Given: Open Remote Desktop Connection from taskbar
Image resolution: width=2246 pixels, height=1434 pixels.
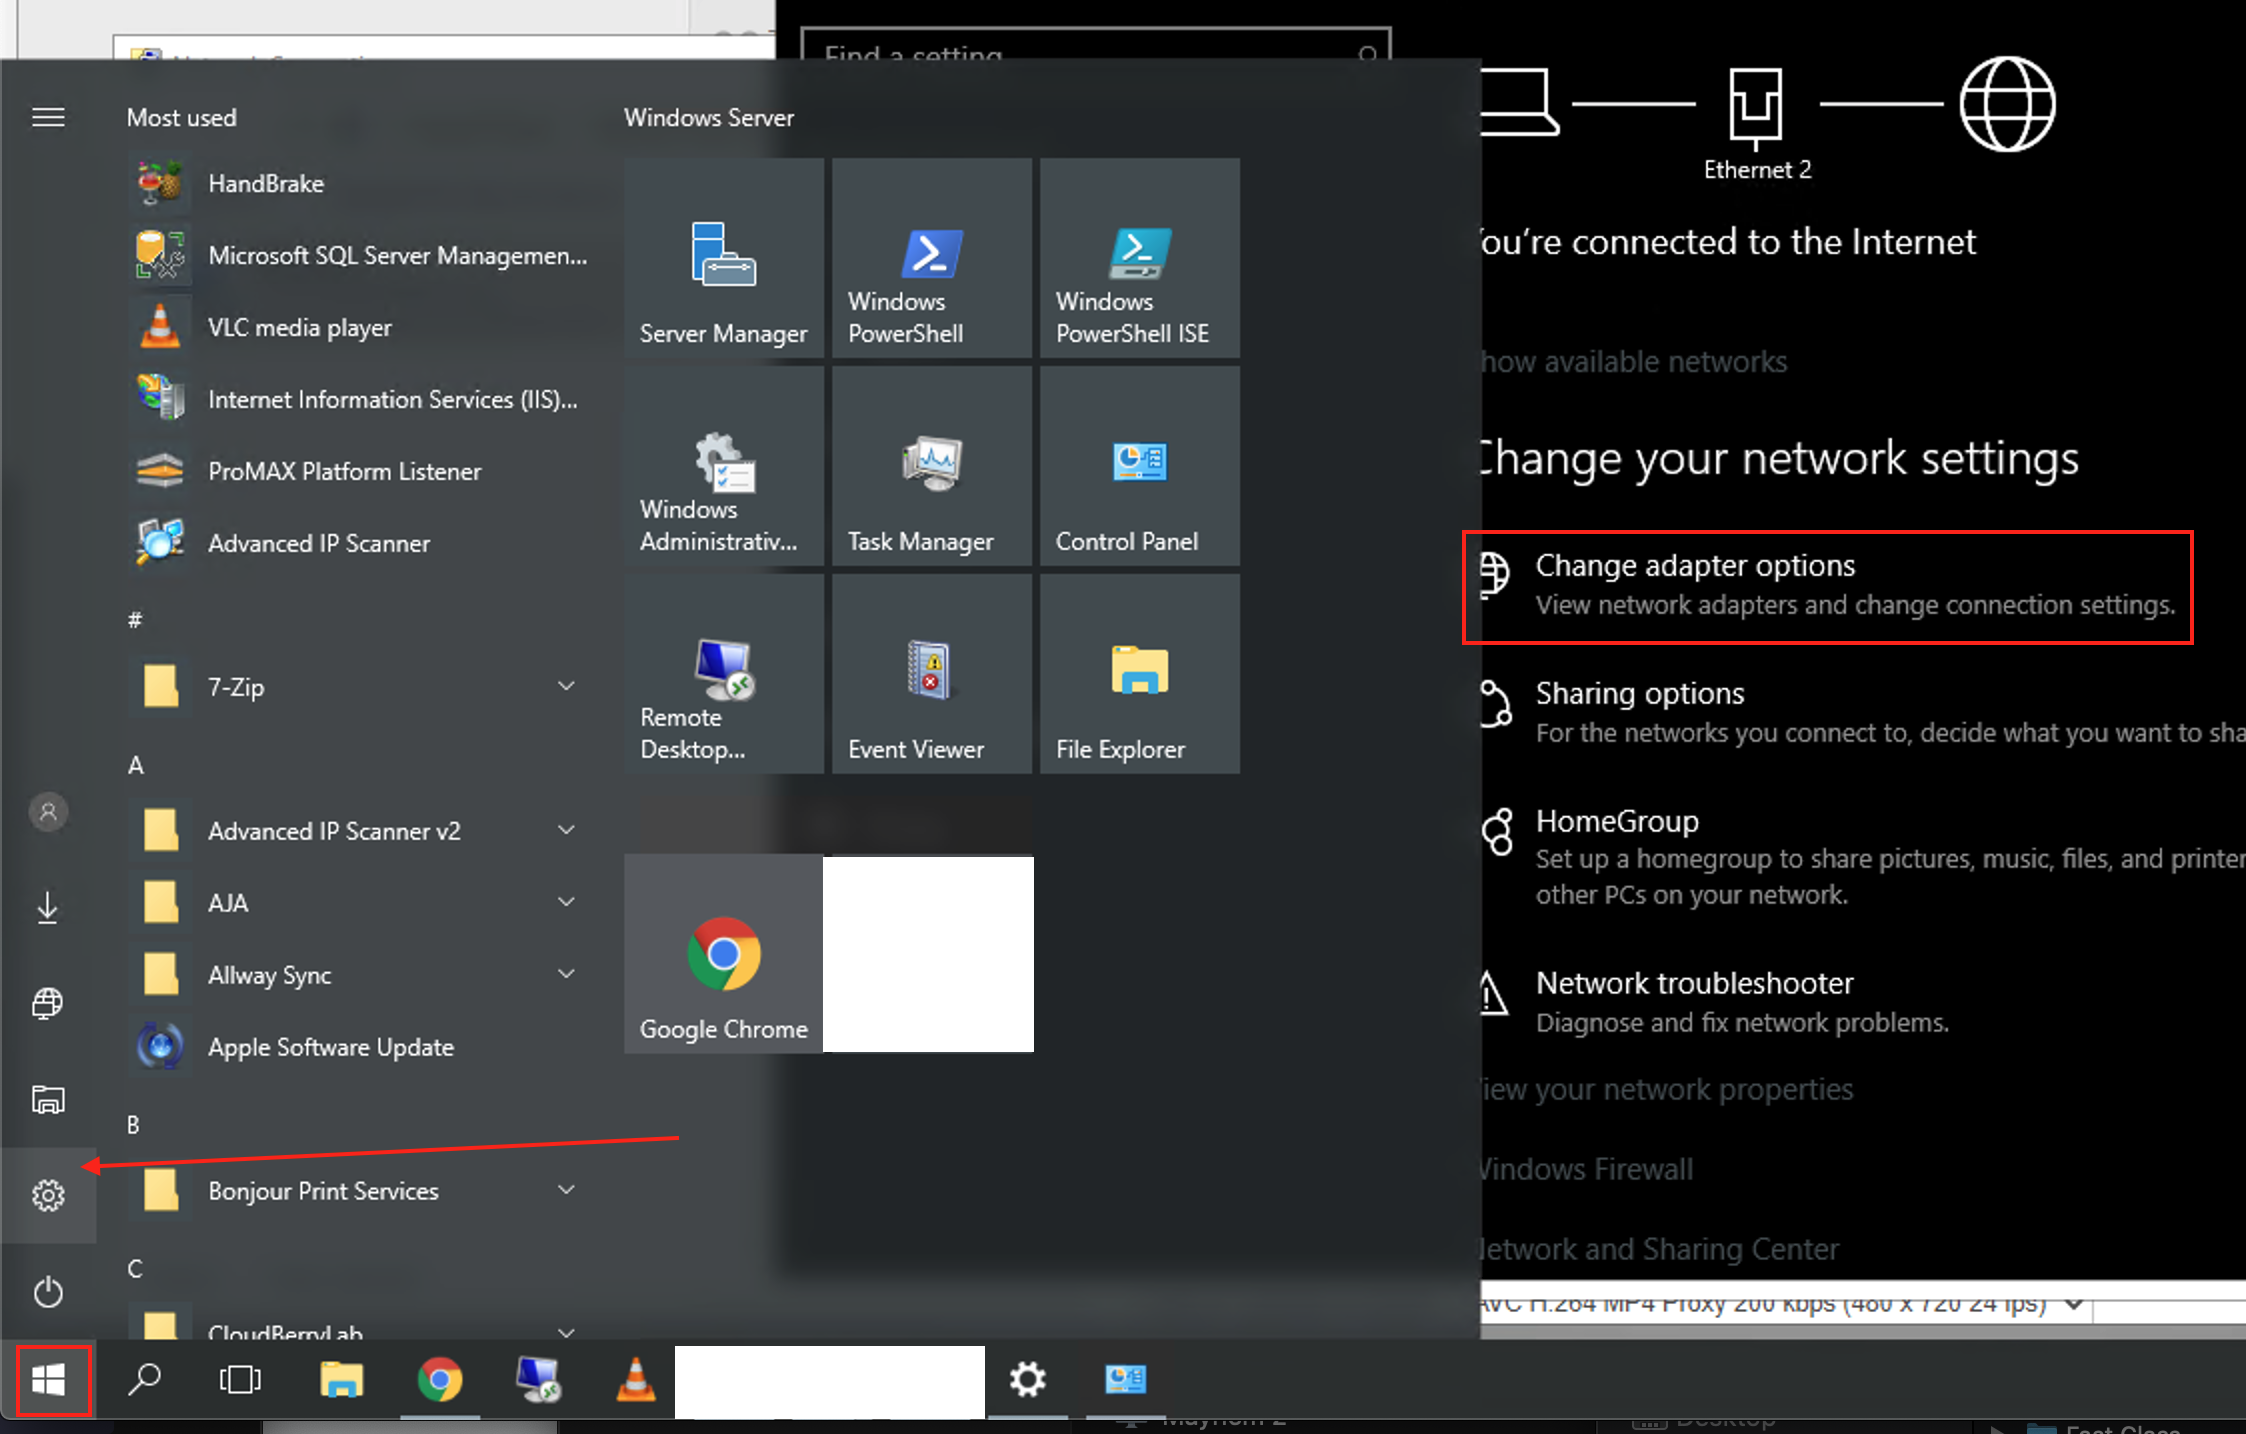Looking at the screenshot, I should (538, 1380).
